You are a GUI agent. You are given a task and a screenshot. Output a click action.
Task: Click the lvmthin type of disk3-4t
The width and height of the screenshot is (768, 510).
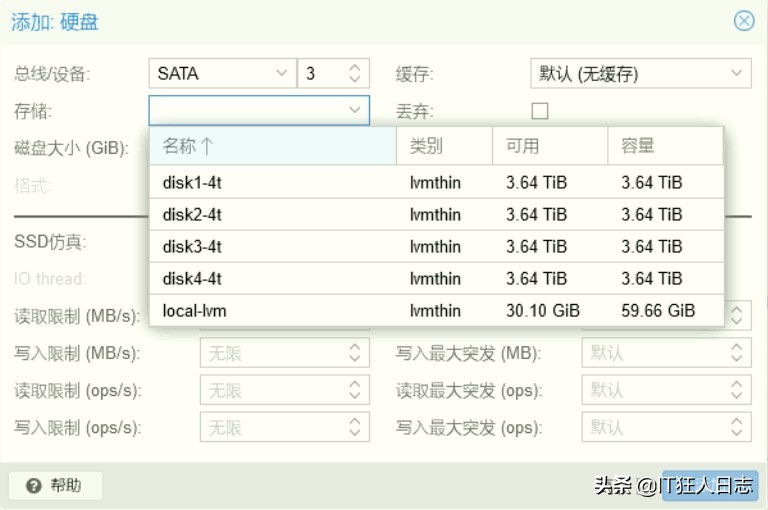pyautogui.click(x=435, y=246)
